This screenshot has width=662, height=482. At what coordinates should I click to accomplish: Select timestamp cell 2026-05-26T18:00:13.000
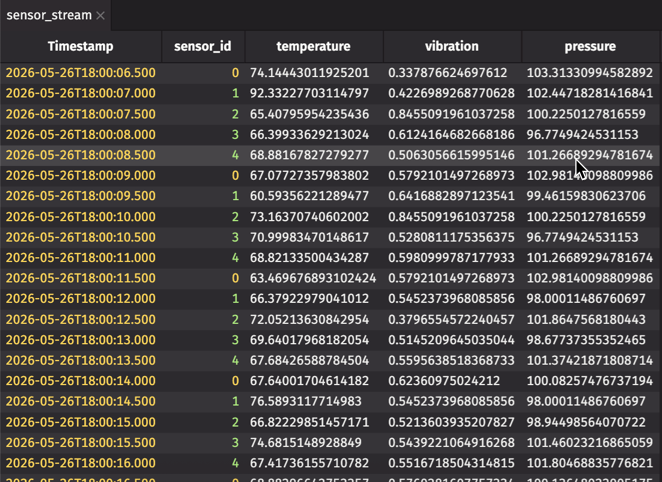point(81,340)
